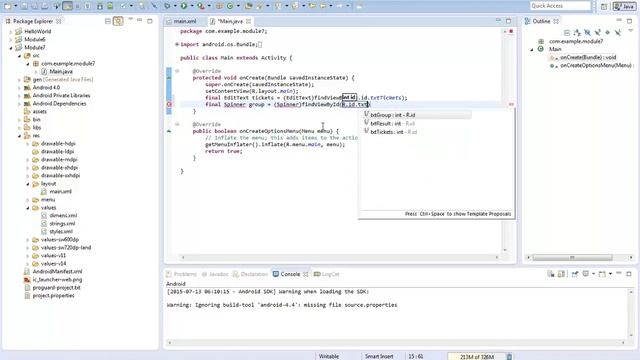Viewport: 640px width, 360px height.
Task: Open the Display Selected Console dropdown
Action: [593, 274]
